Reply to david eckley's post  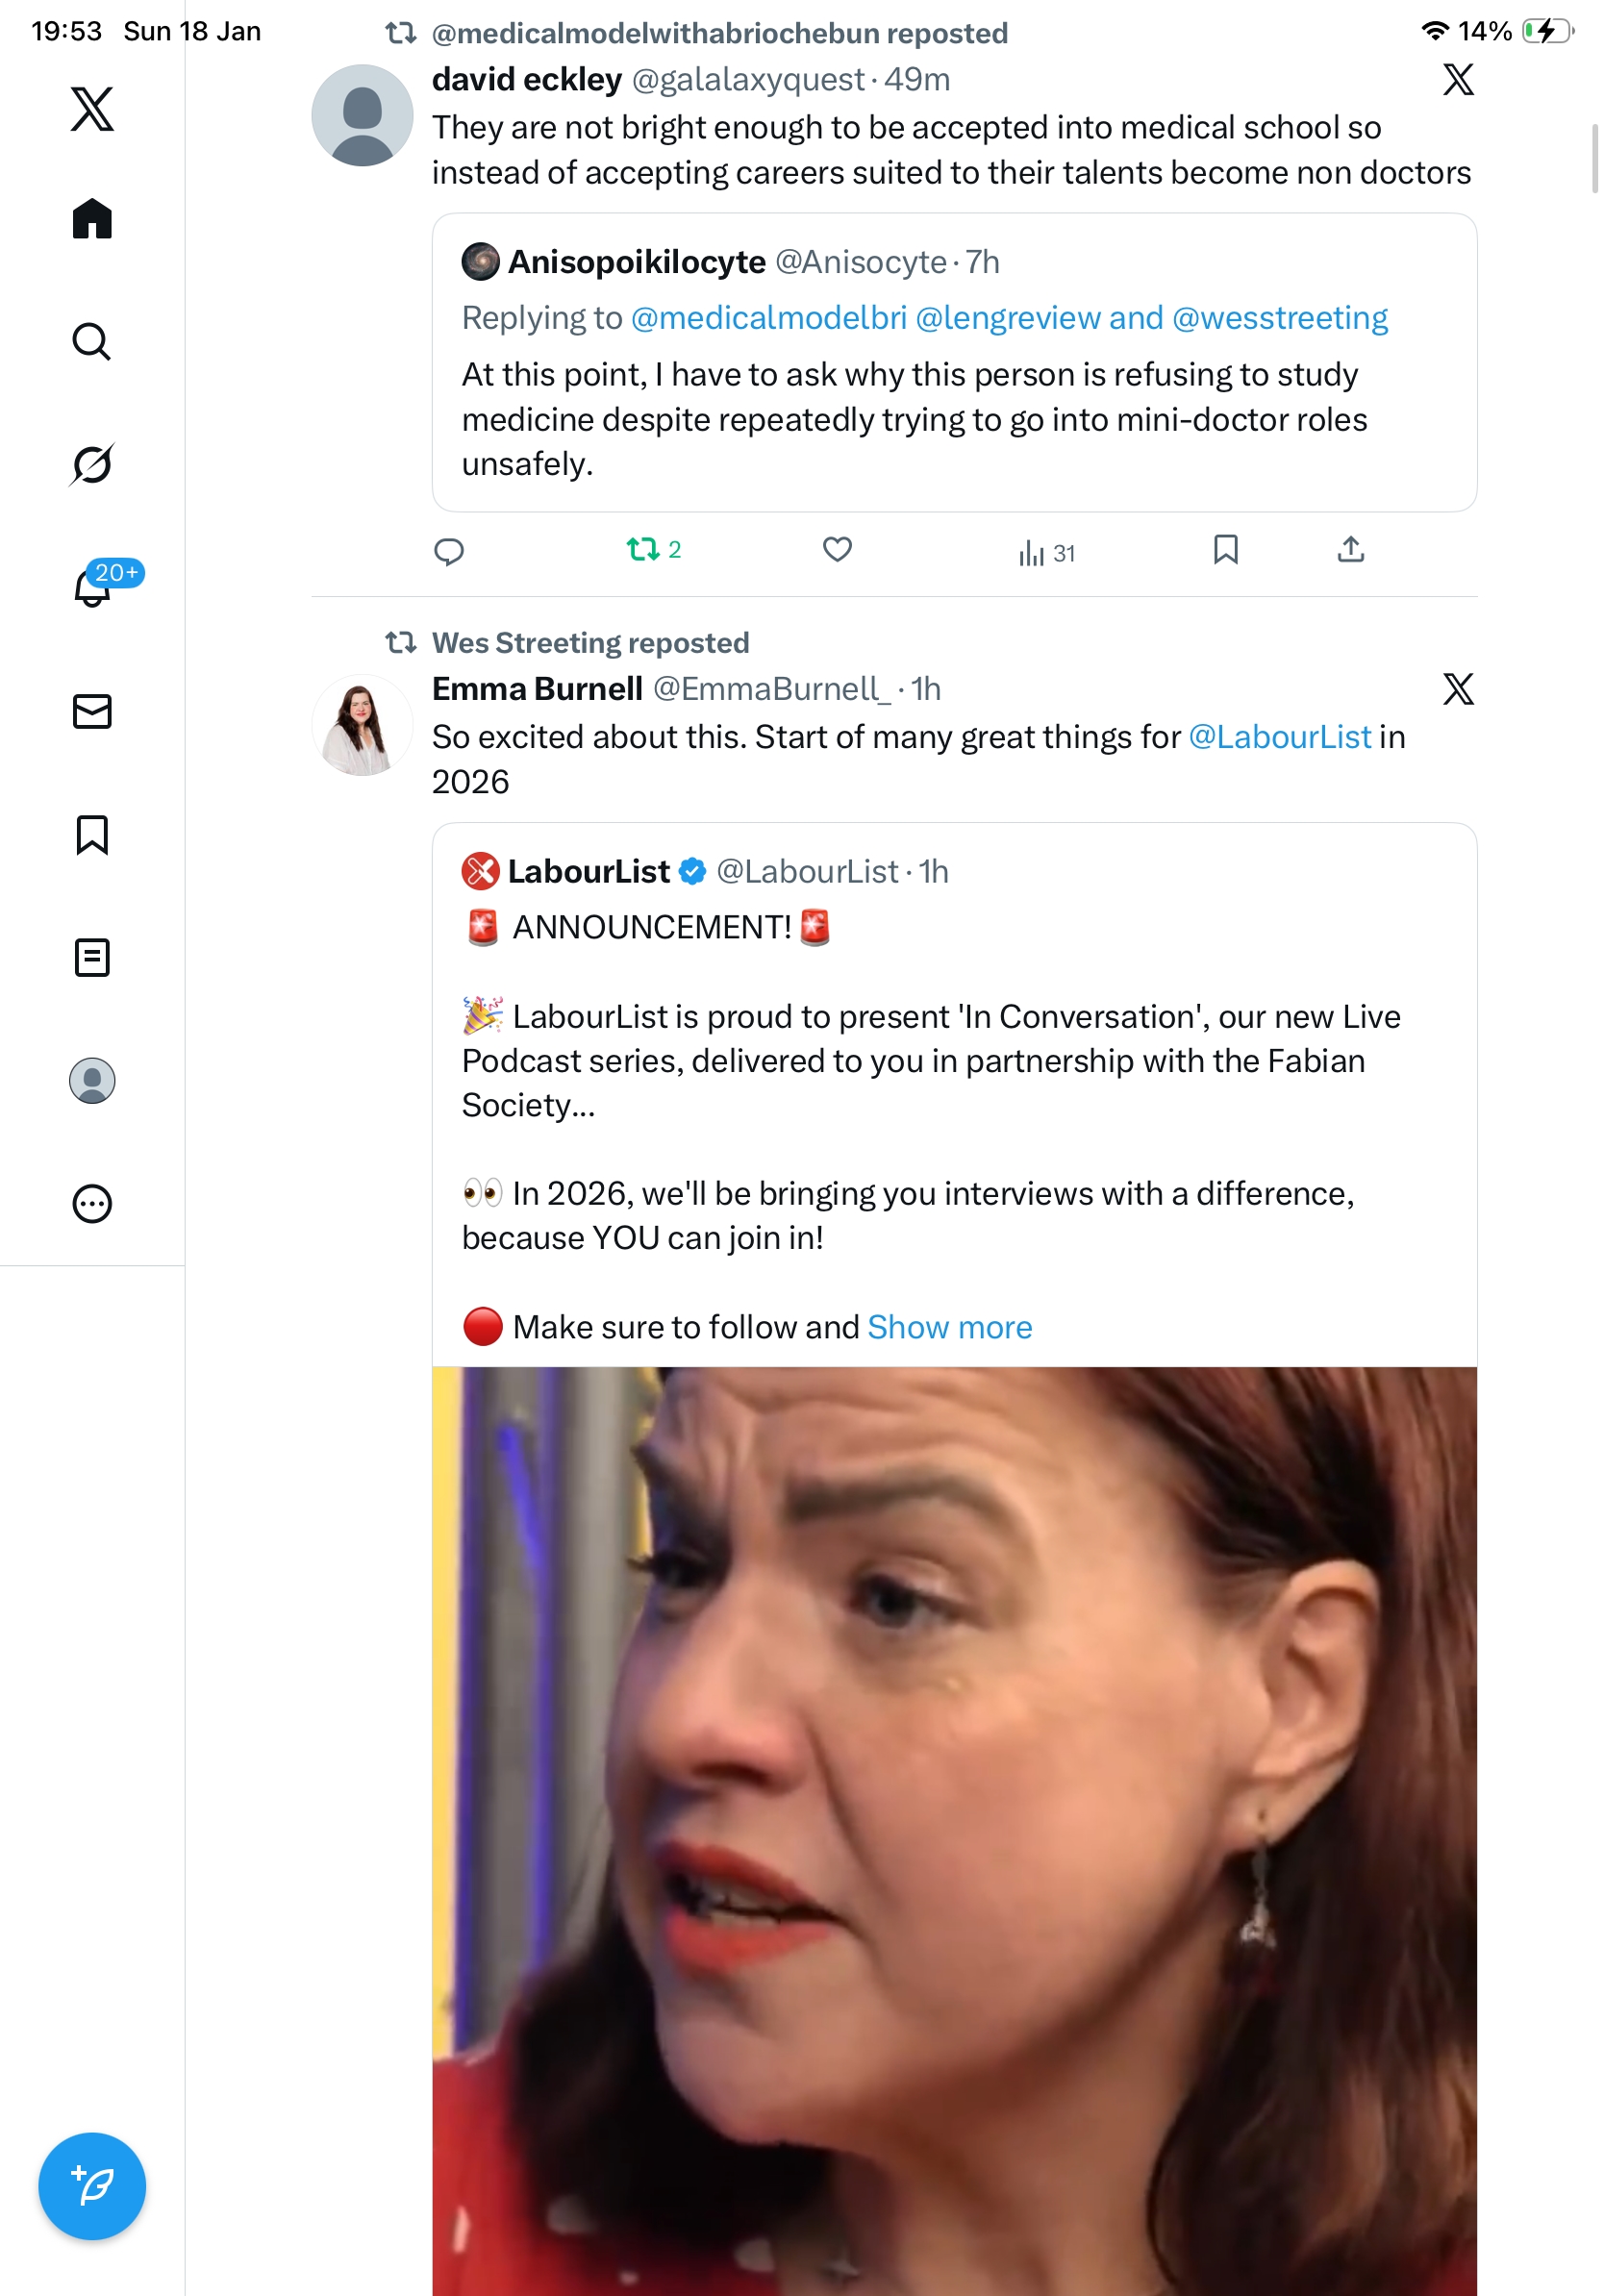[449, 551]
